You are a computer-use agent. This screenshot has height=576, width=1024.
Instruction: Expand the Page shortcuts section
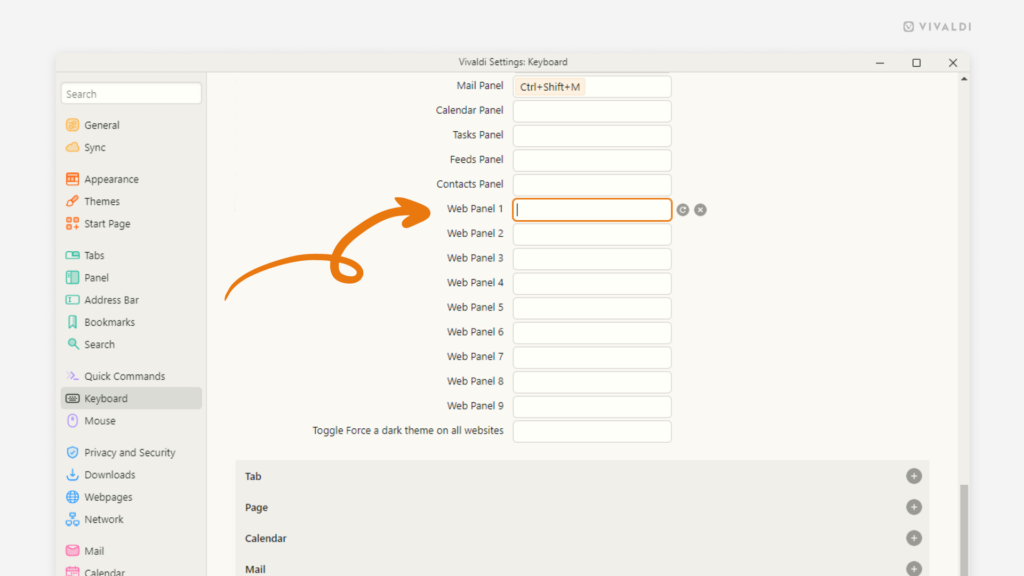point(914,507)
